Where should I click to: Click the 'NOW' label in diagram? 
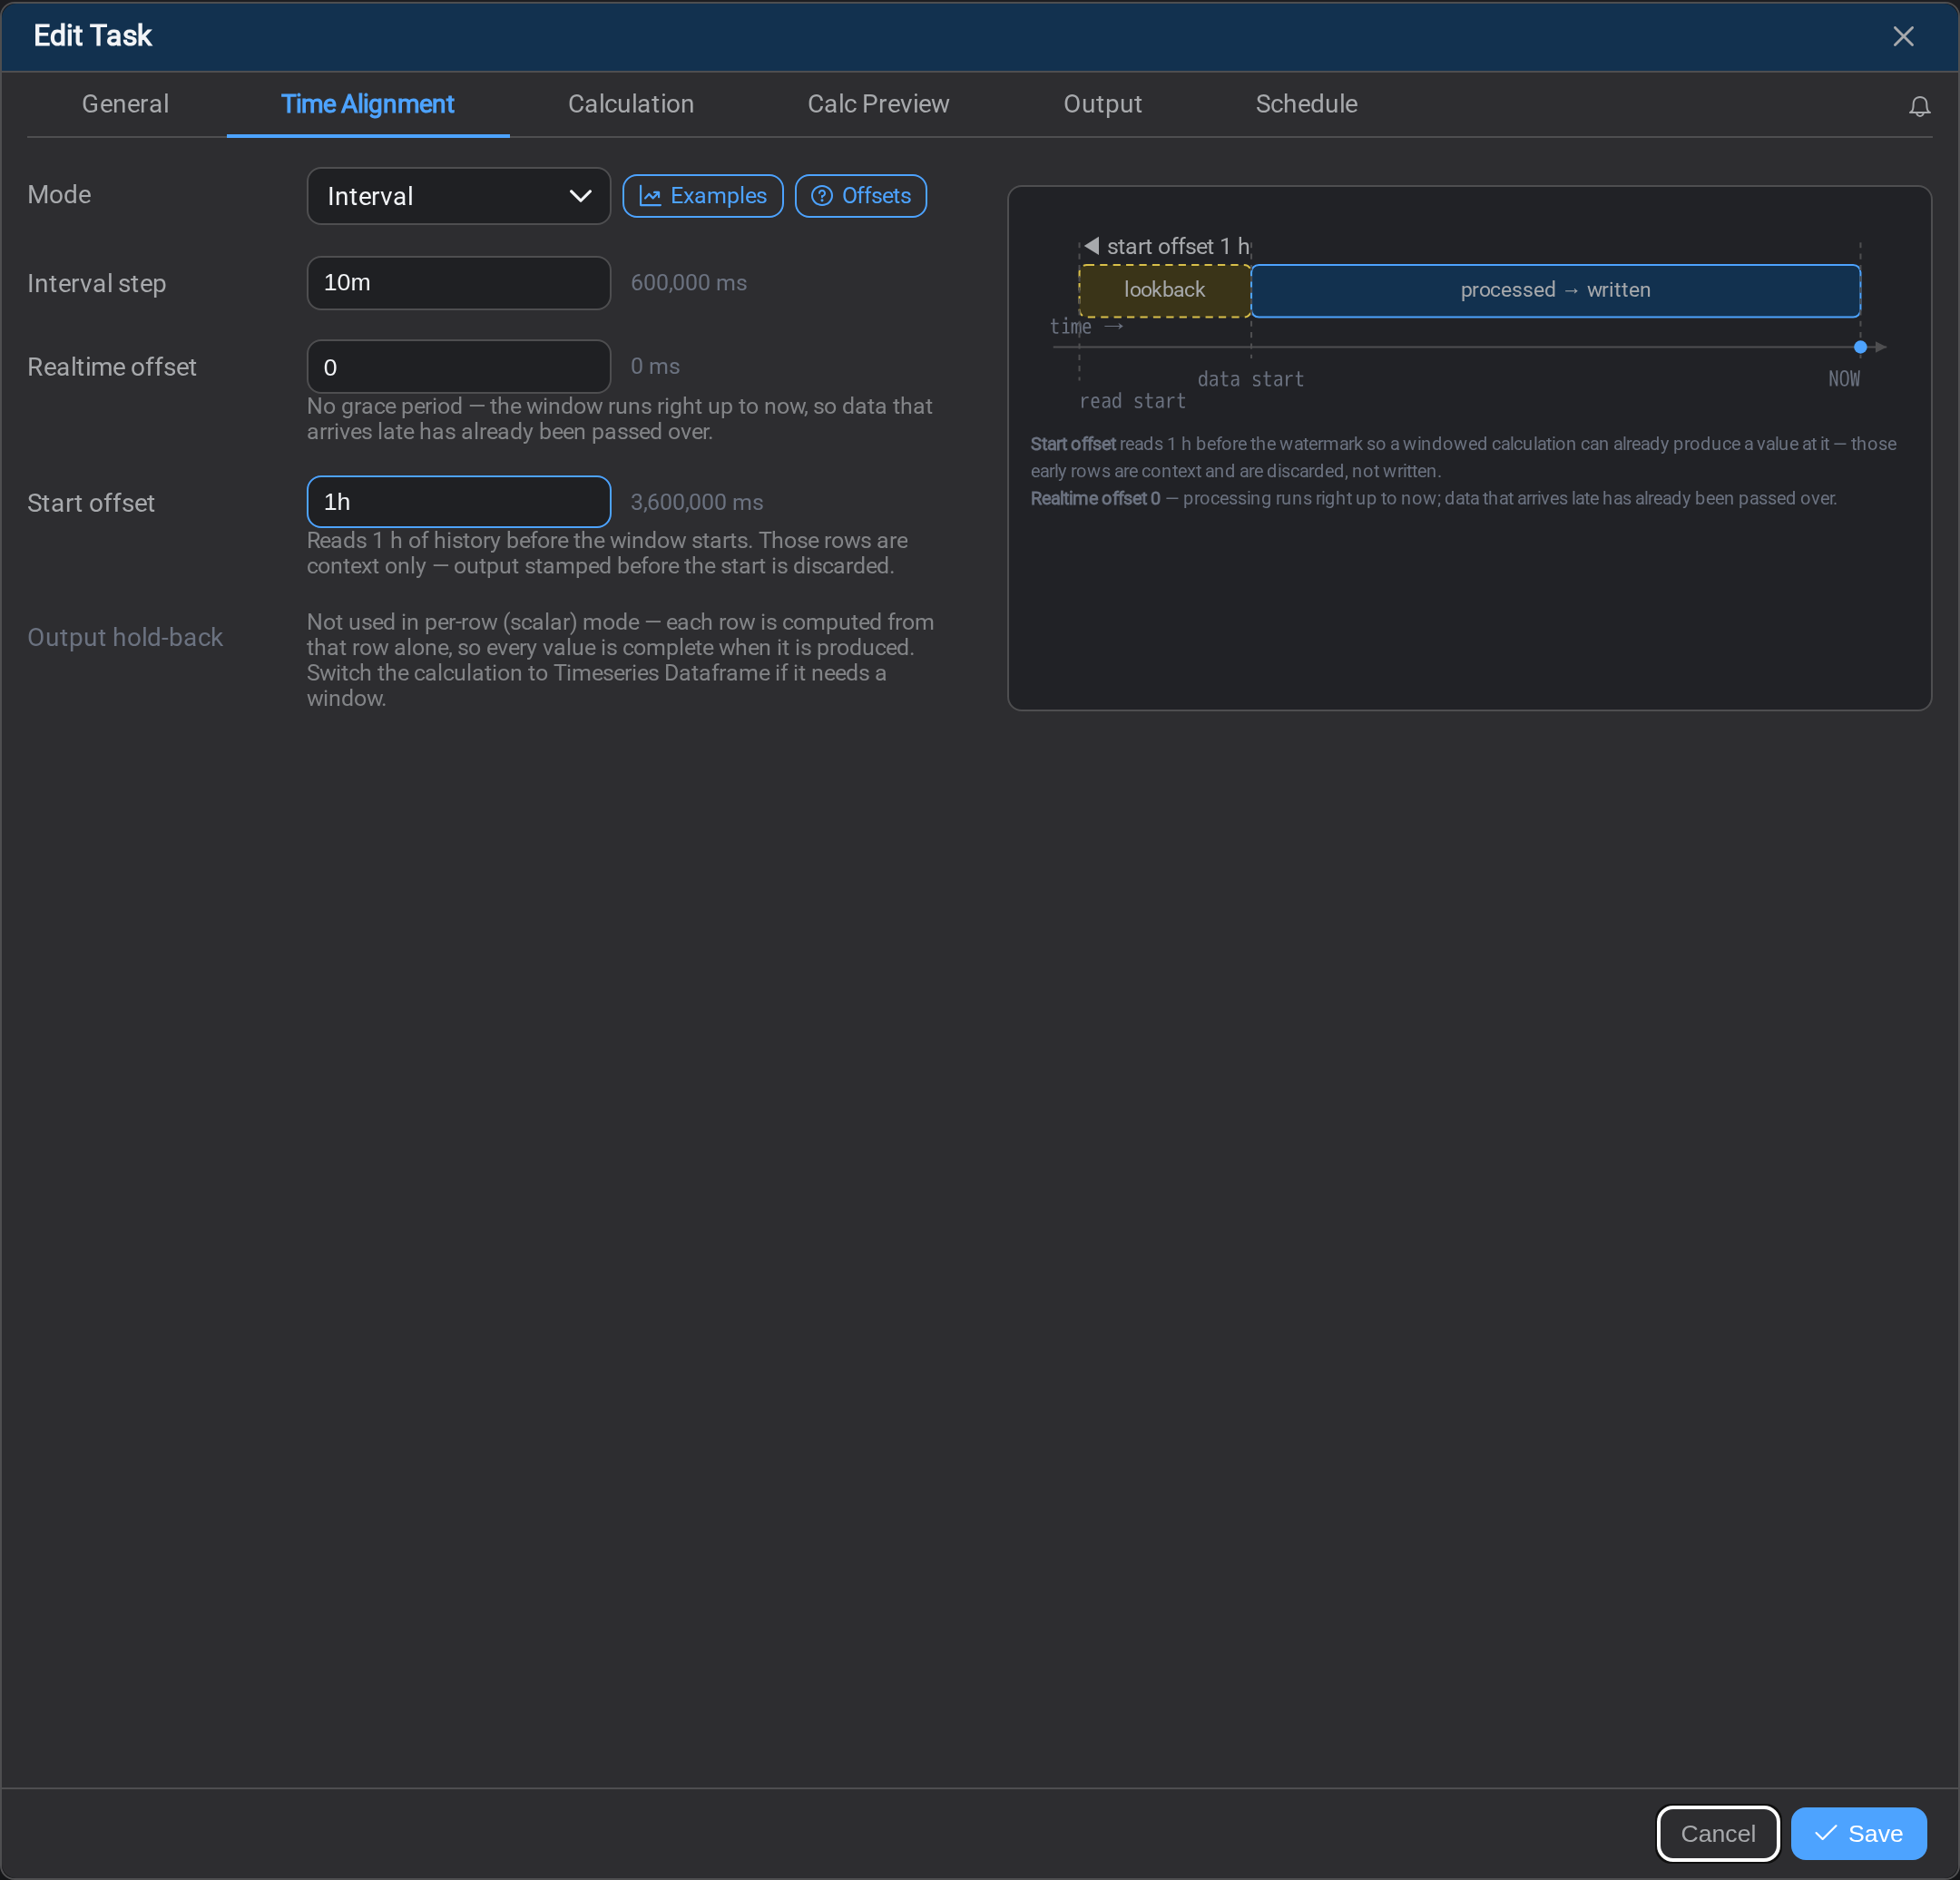(x=1843, y=379)
